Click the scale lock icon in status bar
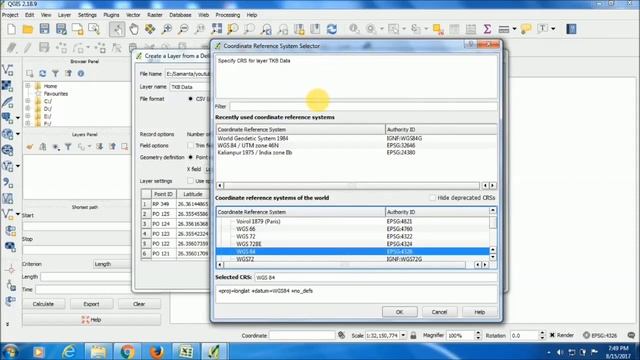The width and height of the screenshot is (640, 360). pyautogui.click(x=413, y=335)
